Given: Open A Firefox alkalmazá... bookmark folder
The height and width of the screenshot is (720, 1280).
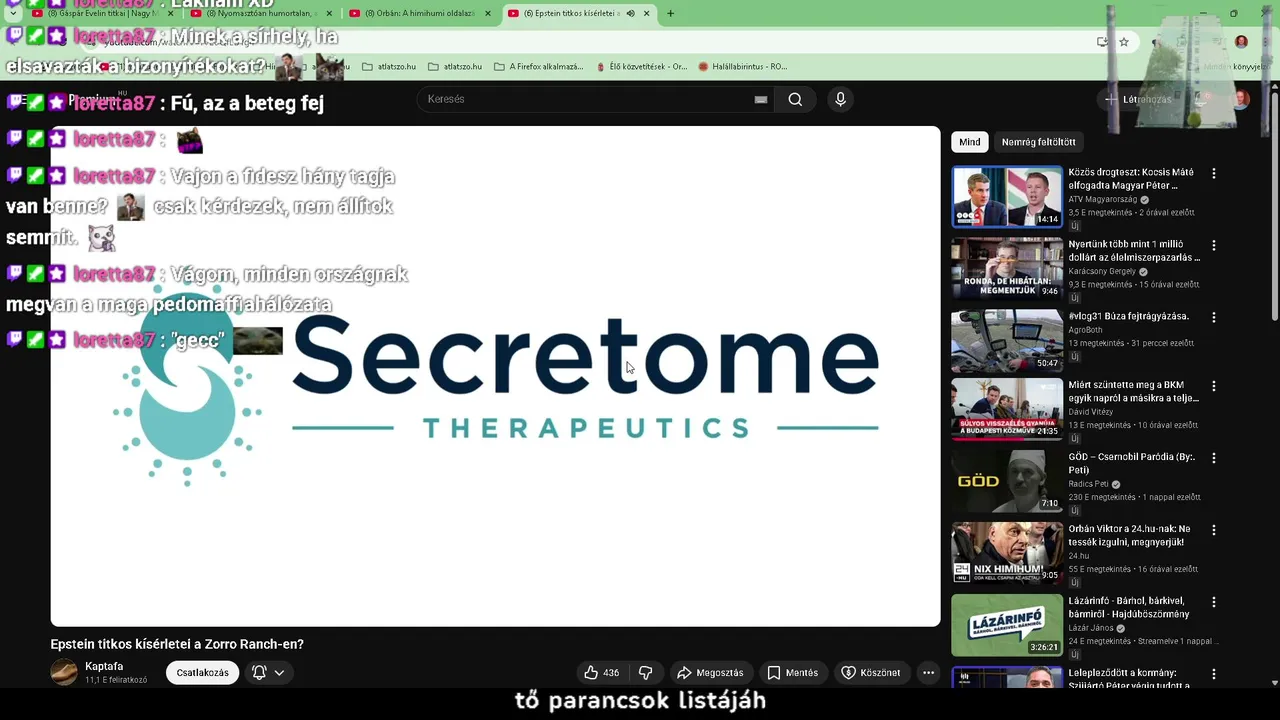Looking at the screenshot, I should coord(538,66).
